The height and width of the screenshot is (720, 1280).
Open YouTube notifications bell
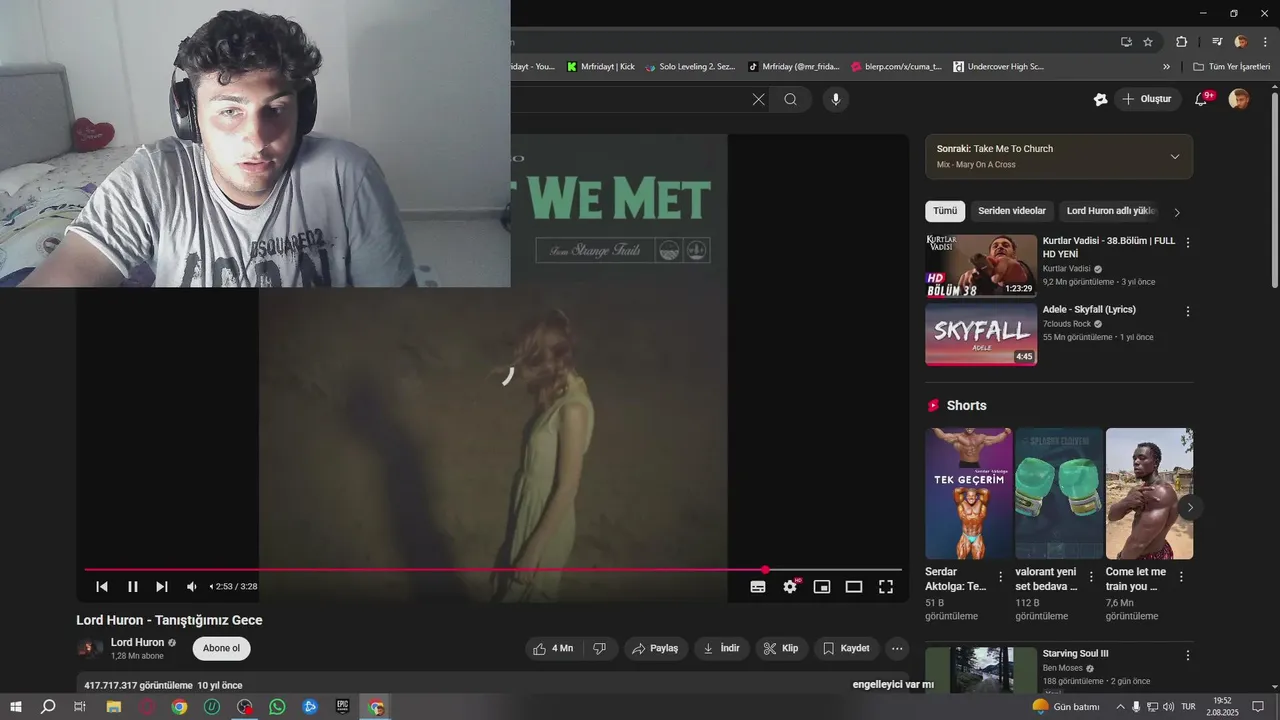tap(1202, 99)
